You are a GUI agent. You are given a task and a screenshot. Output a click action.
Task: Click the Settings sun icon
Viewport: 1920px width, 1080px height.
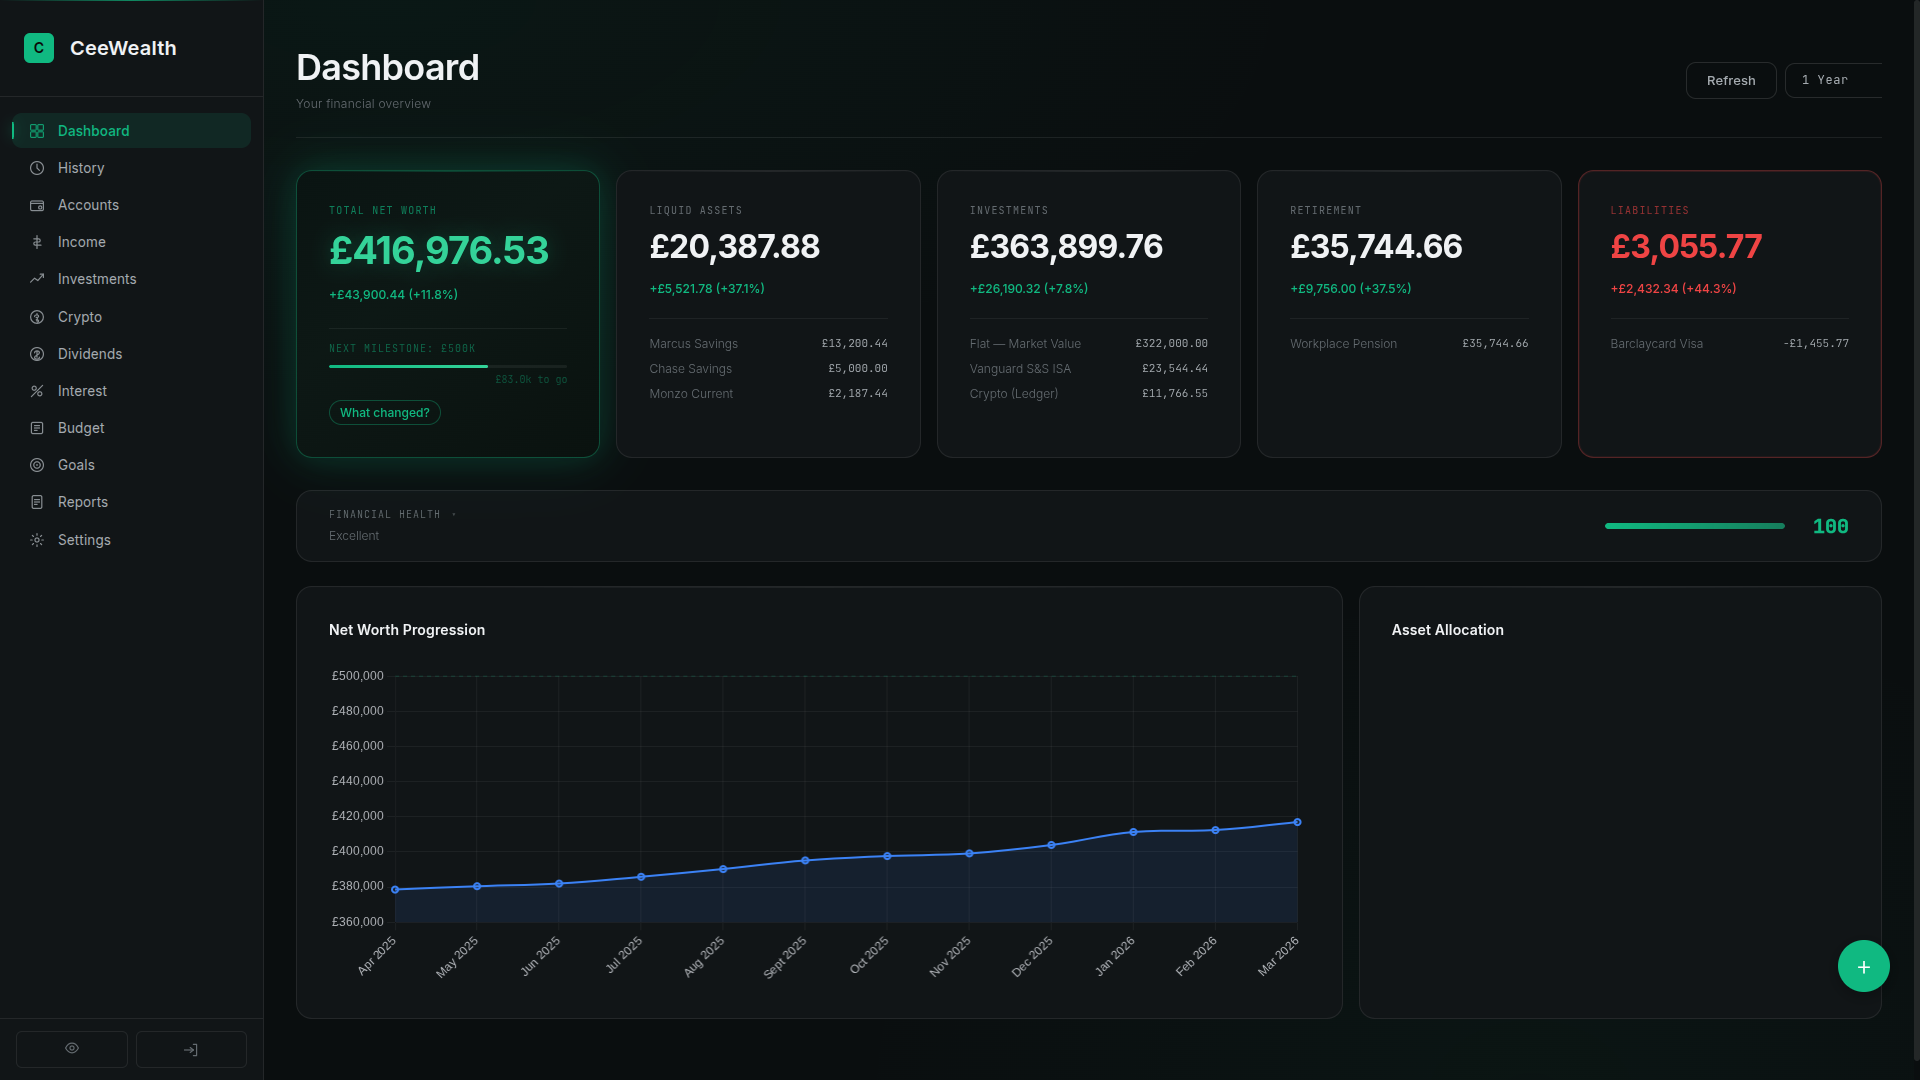click(36, 539)
